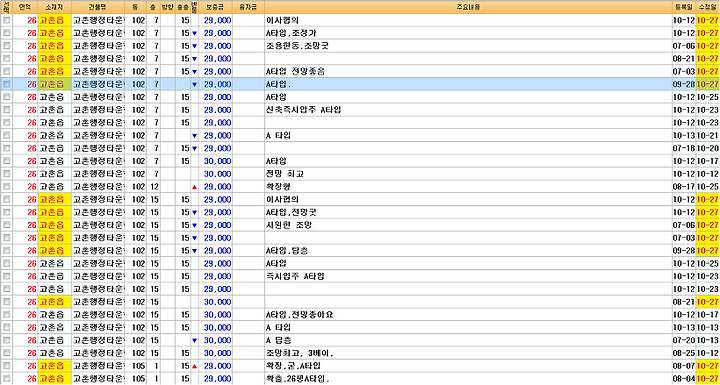Select the 즉시입주 A타입 description cell

pos(468,277)
